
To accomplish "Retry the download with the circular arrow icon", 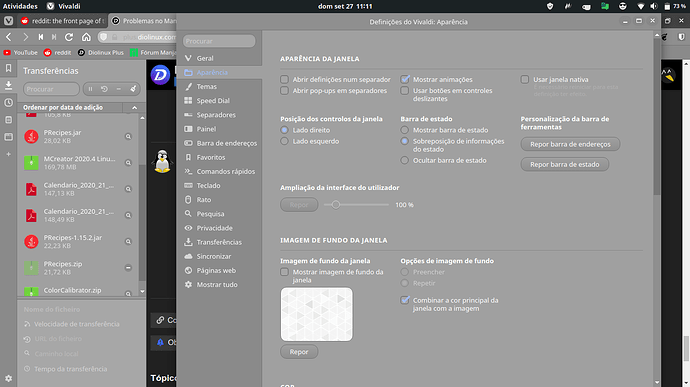I will pos(104,89).
